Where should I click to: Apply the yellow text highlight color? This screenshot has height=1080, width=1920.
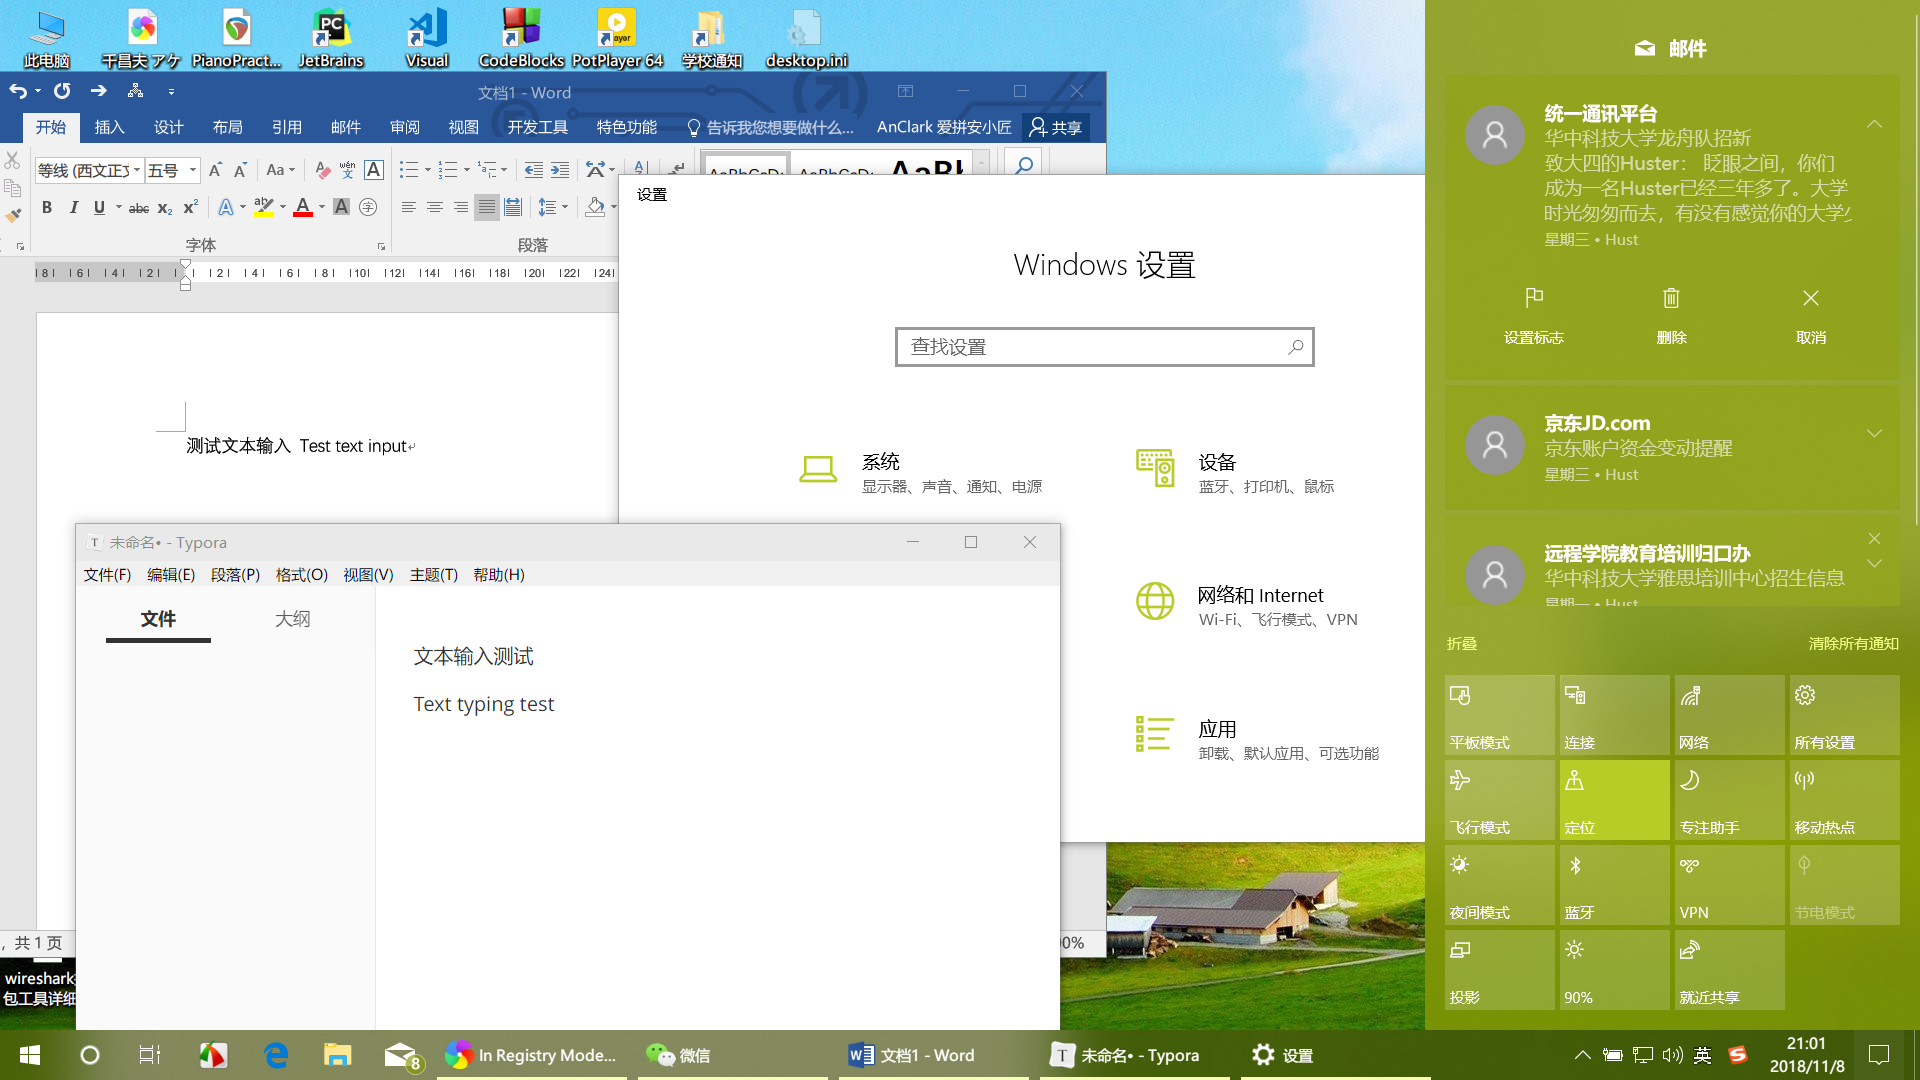coord(263,207)
